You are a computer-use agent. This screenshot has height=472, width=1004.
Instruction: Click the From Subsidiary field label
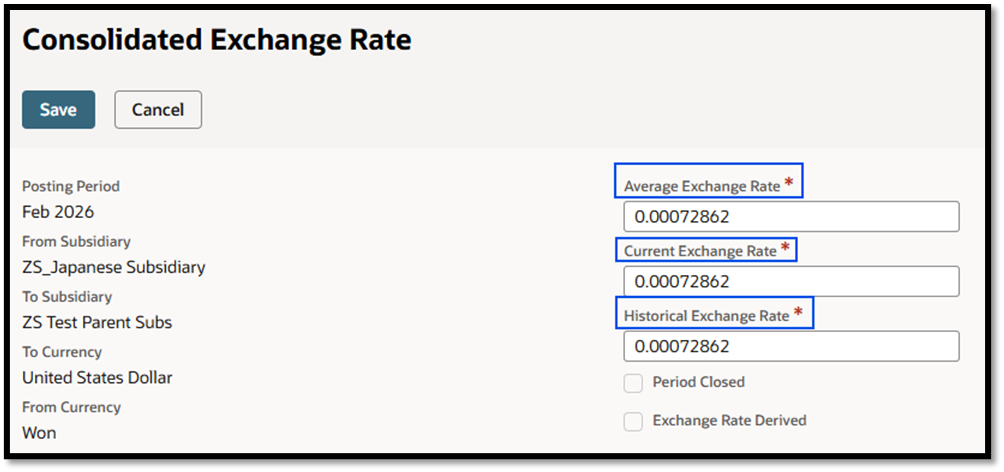pyautogui.click(x=76, y=241)
